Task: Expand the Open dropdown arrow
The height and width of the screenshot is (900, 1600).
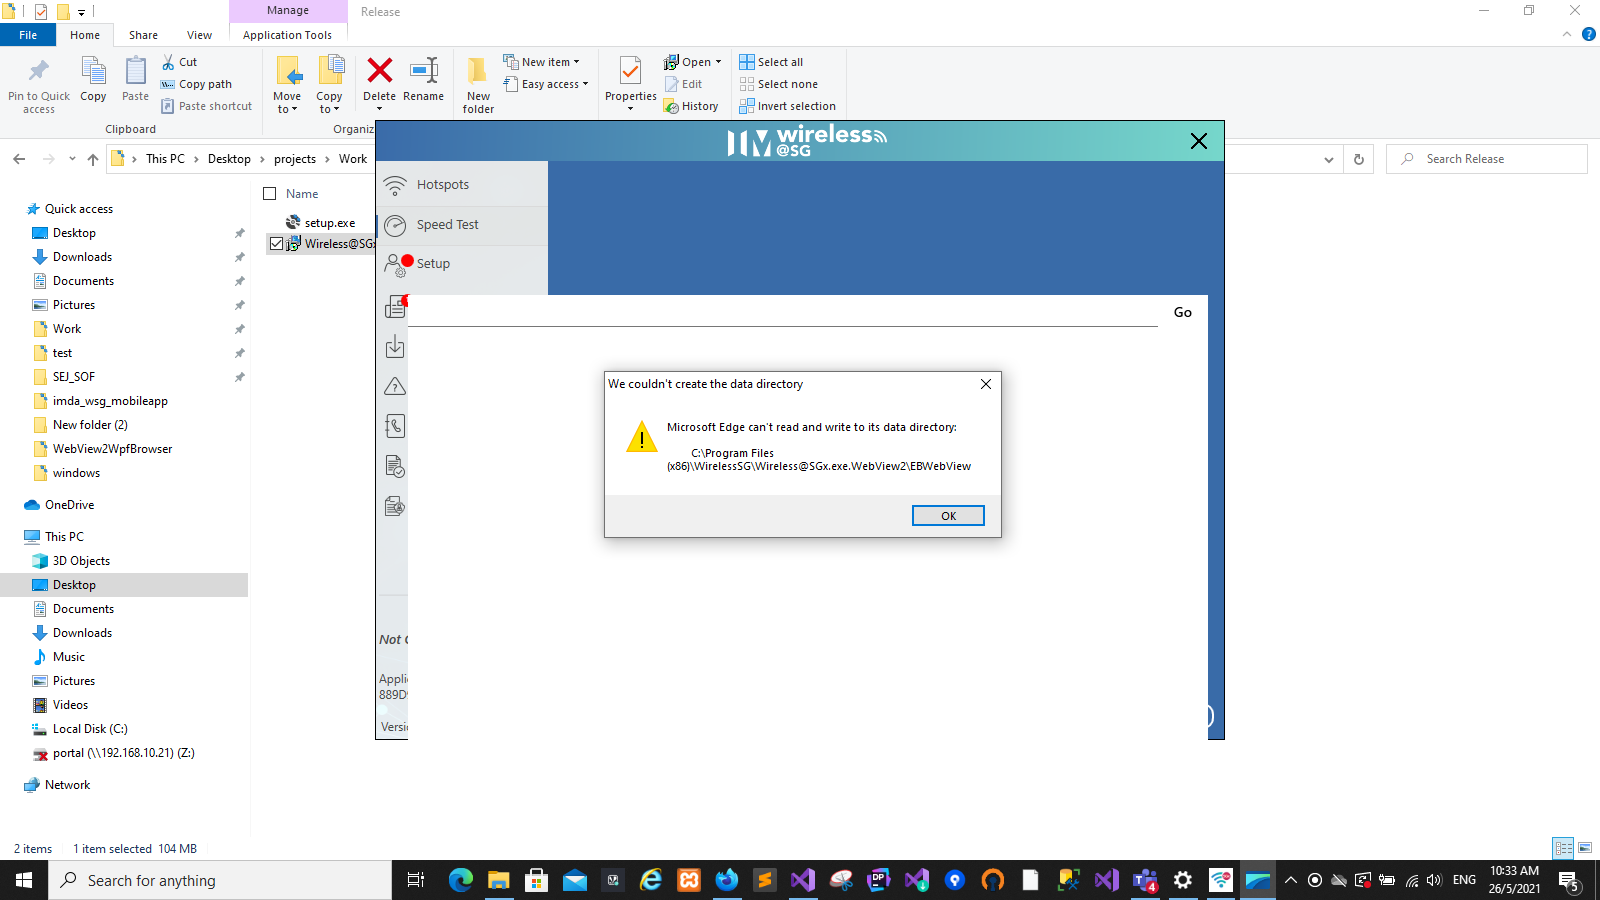Action: (718, 62)
